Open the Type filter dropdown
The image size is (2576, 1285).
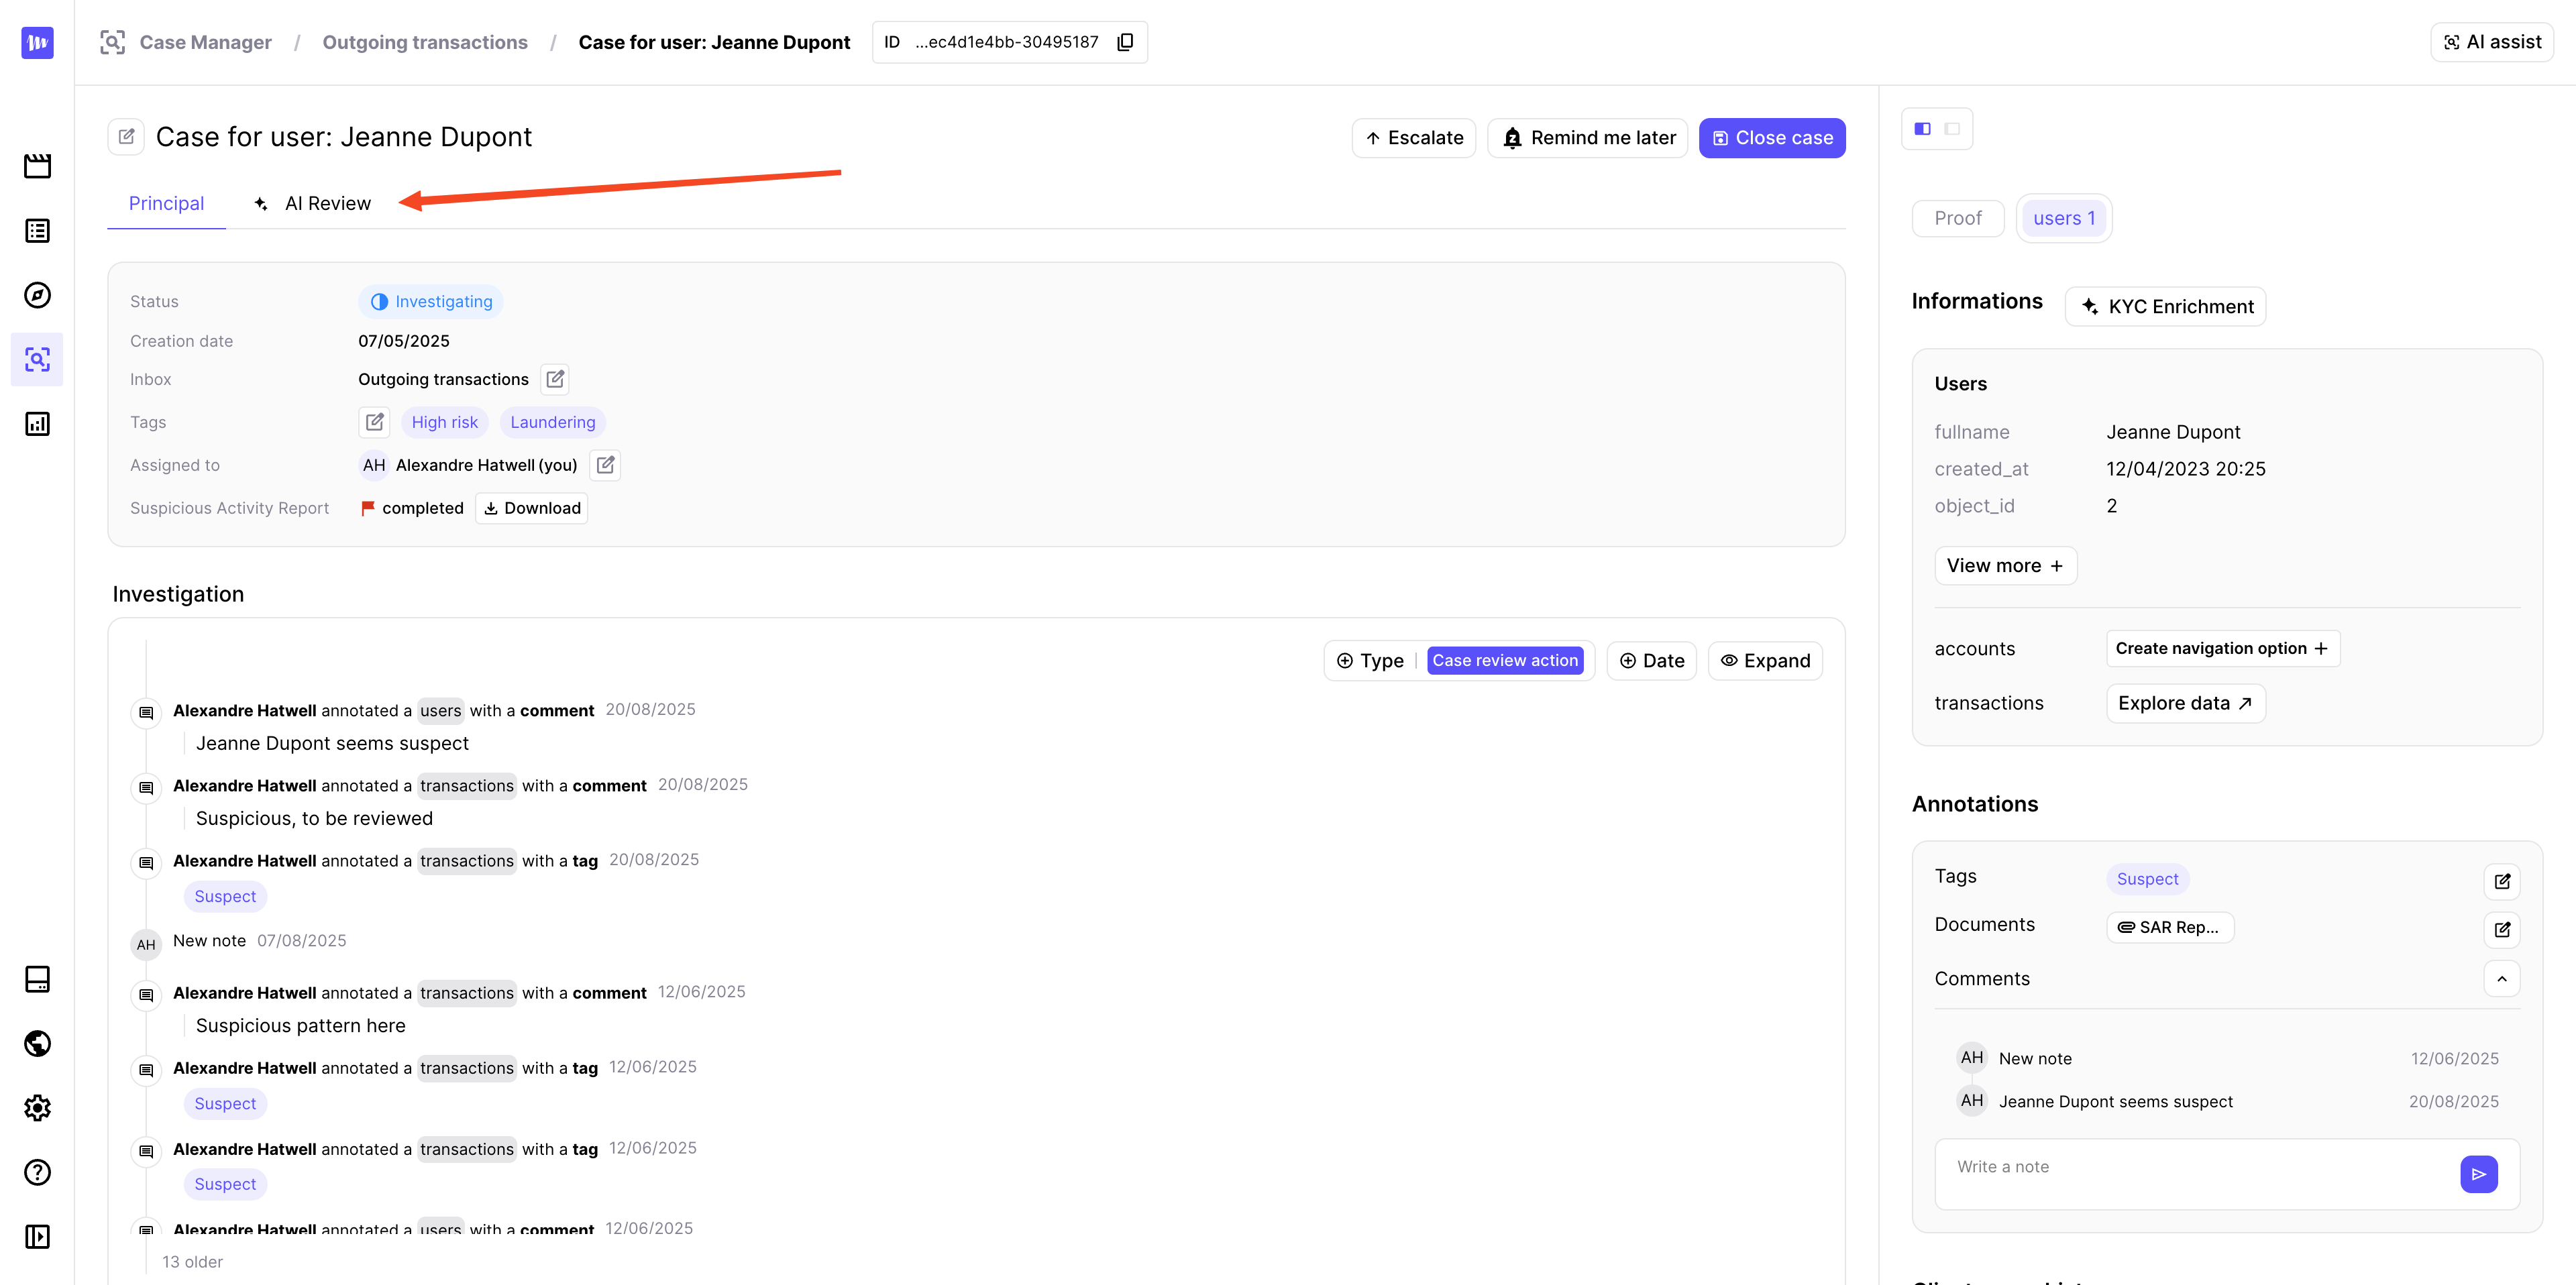pos(1371,661)
